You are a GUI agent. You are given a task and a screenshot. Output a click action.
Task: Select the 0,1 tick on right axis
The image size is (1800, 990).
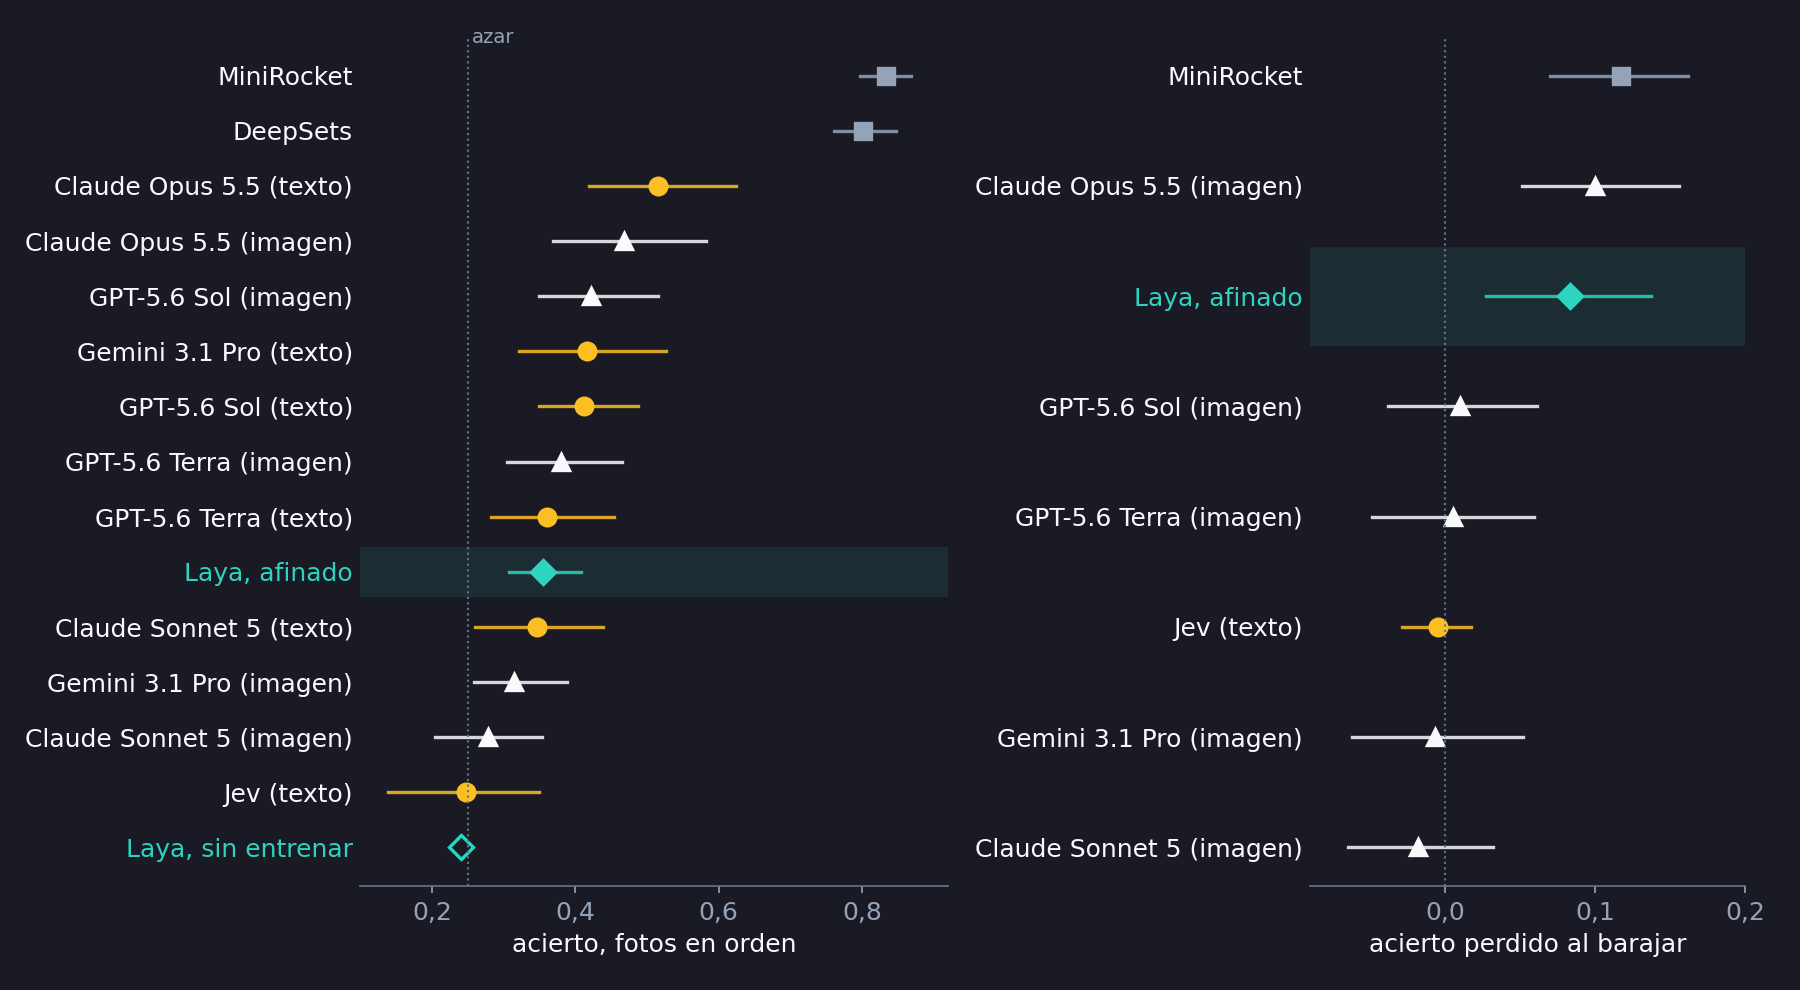pyautogui.click(x=1595, y=912)
